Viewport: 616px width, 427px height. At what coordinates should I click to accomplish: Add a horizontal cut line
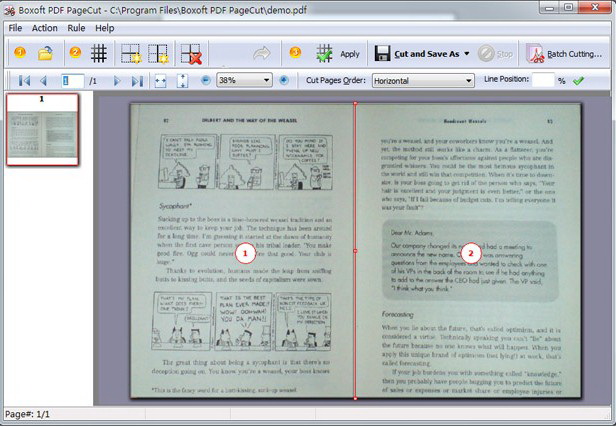click(131, 54)
